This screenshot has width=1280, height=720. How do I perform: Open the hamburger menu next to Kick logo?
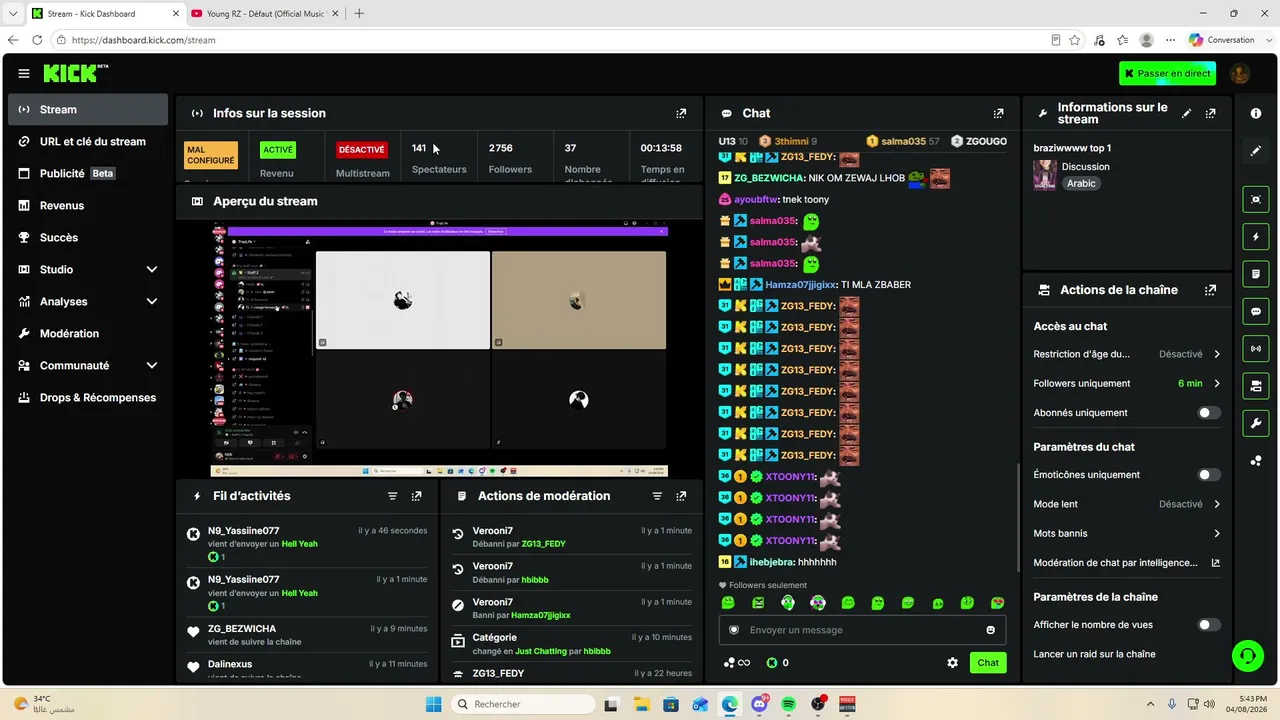coord(24,73)
